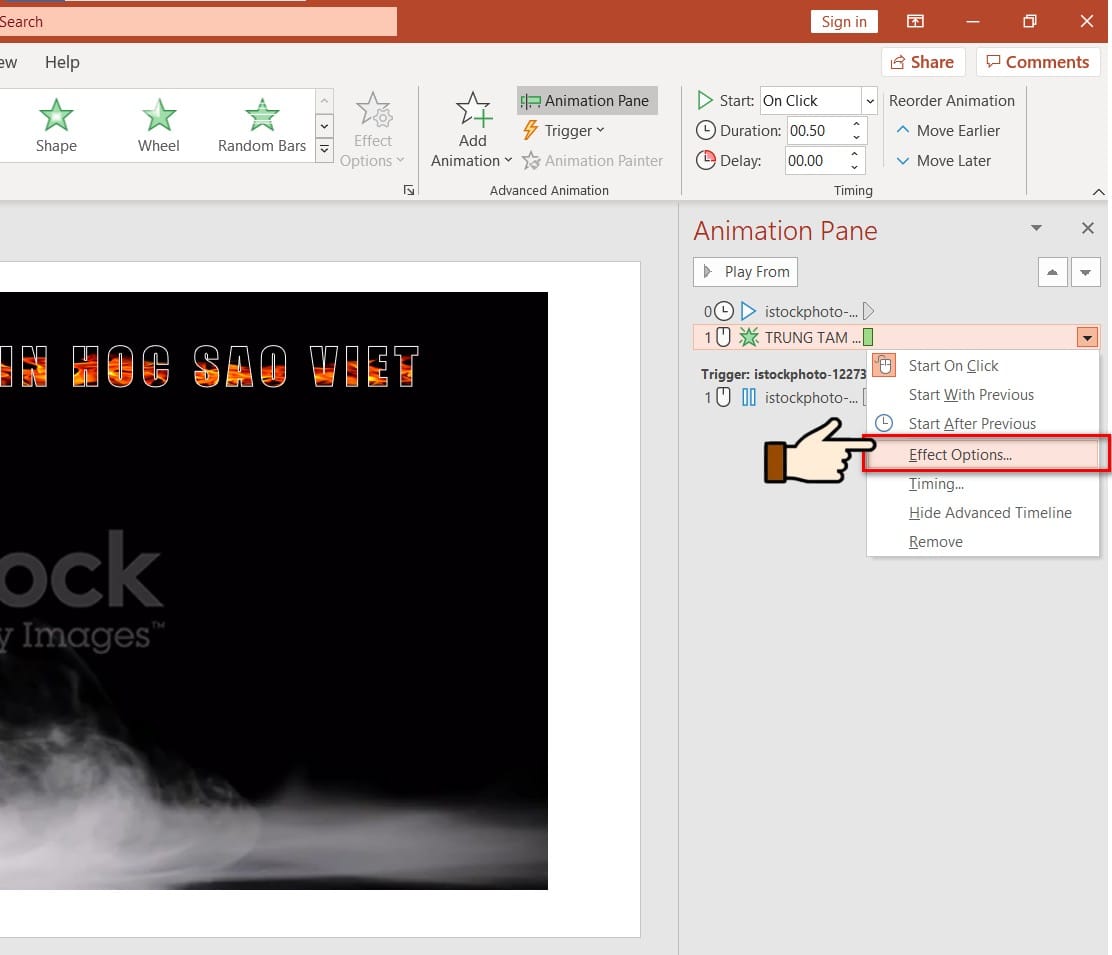Apply the Shape animation effect
This screenshot has width=1112, height=955.
(x=56, y=126)
